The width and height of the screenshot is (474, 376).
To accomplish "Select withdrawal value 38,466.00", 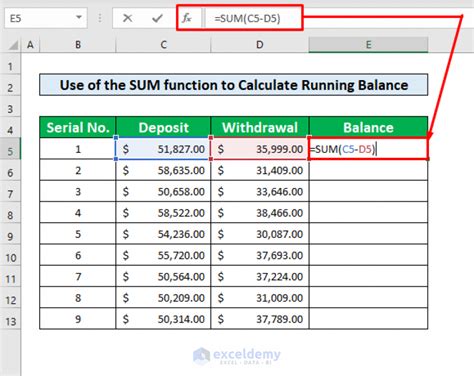I will 260,213.
